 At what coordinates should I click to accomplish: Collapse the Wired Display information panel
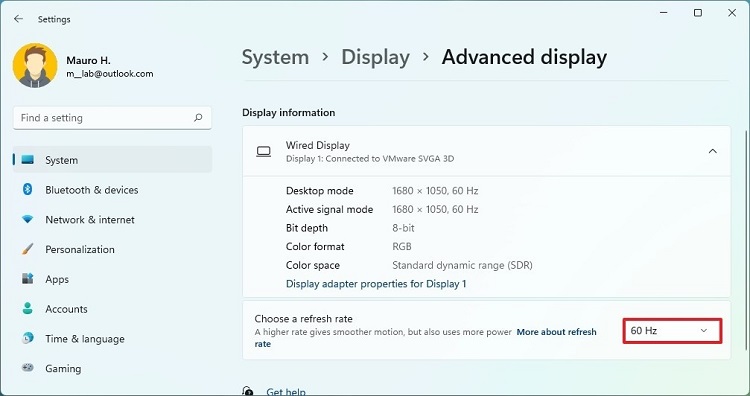pos(712,151)
